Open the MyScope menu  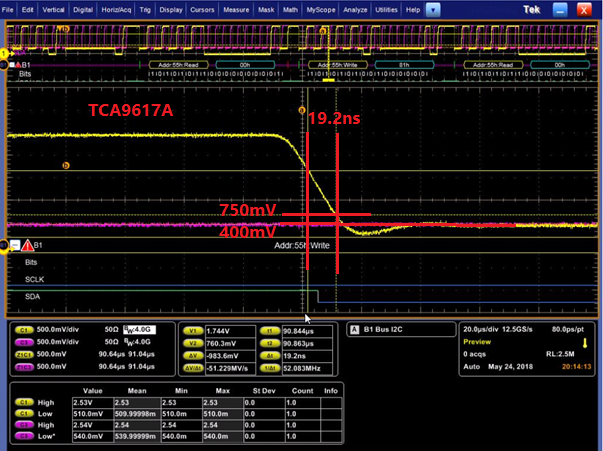coord(321,10)
